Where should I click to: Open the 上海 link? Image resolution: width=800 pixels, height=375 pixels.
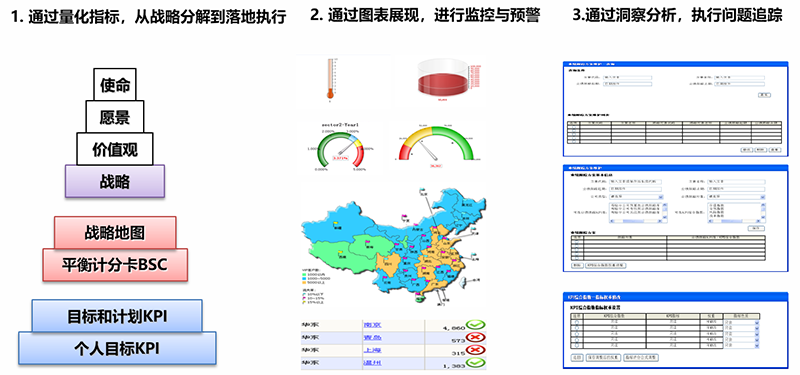pyautogui.click(x=372, y=351)
